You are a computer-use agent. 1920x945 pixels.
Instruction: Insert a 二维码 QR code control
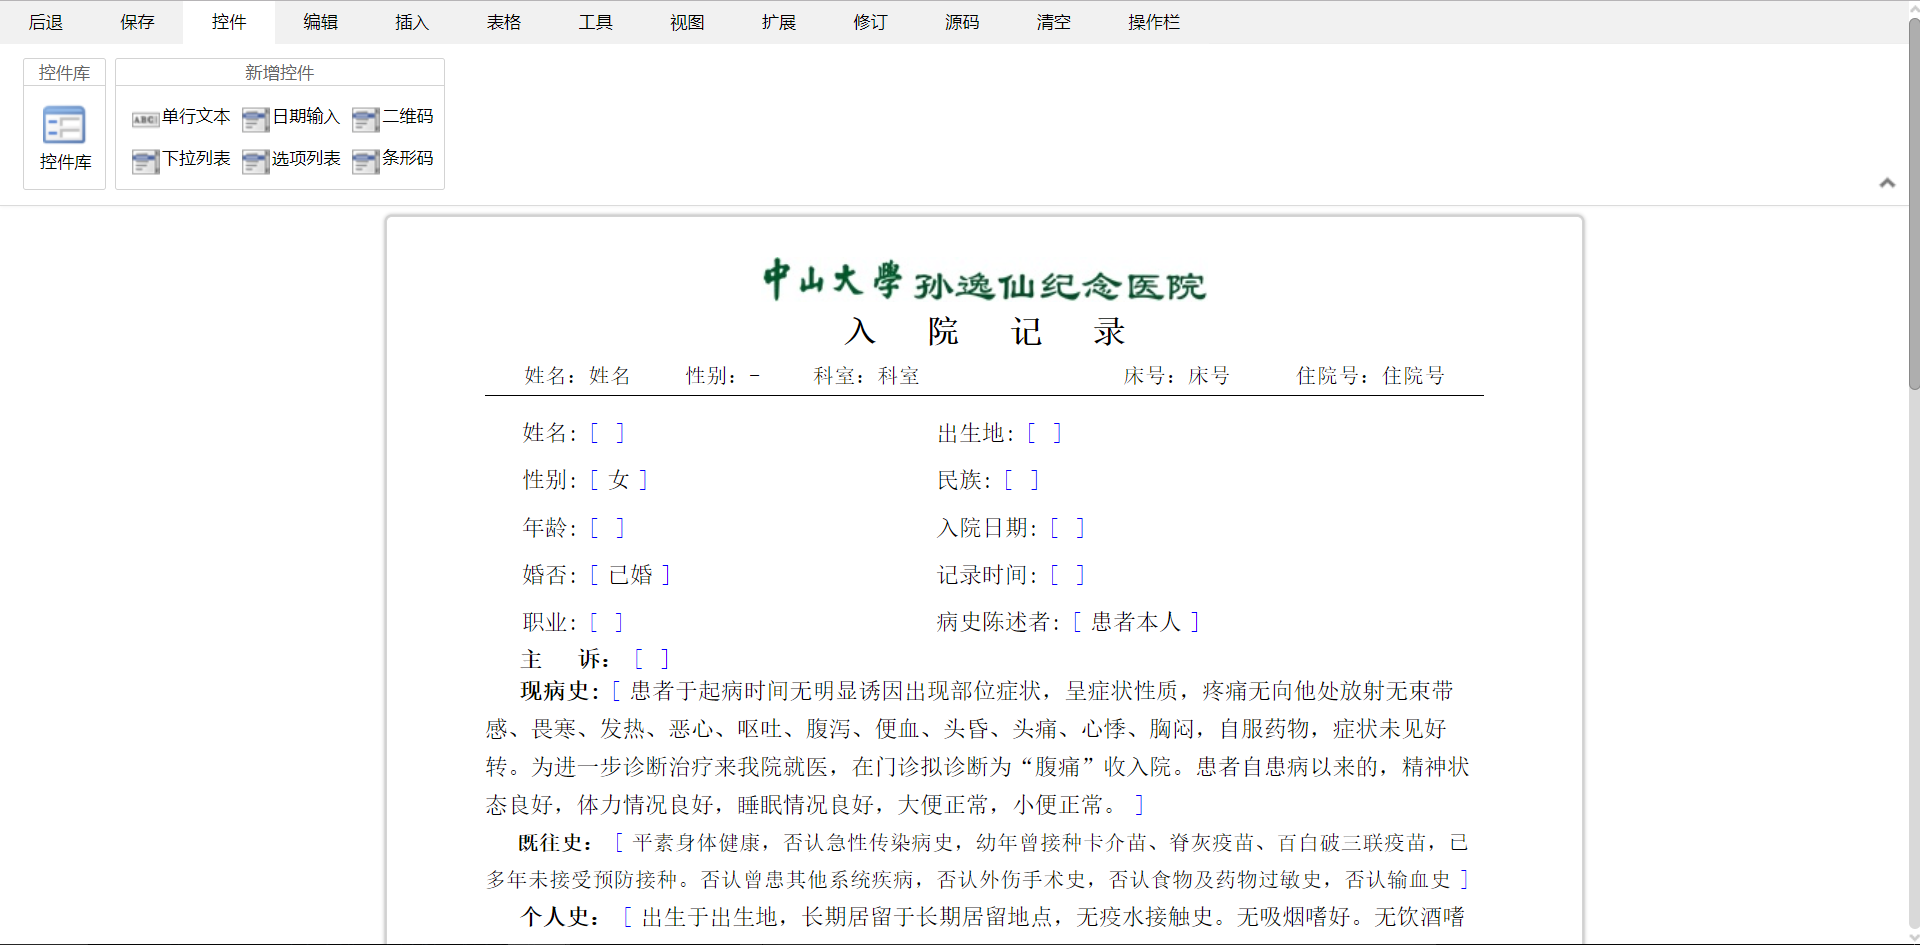pos(394,117)
